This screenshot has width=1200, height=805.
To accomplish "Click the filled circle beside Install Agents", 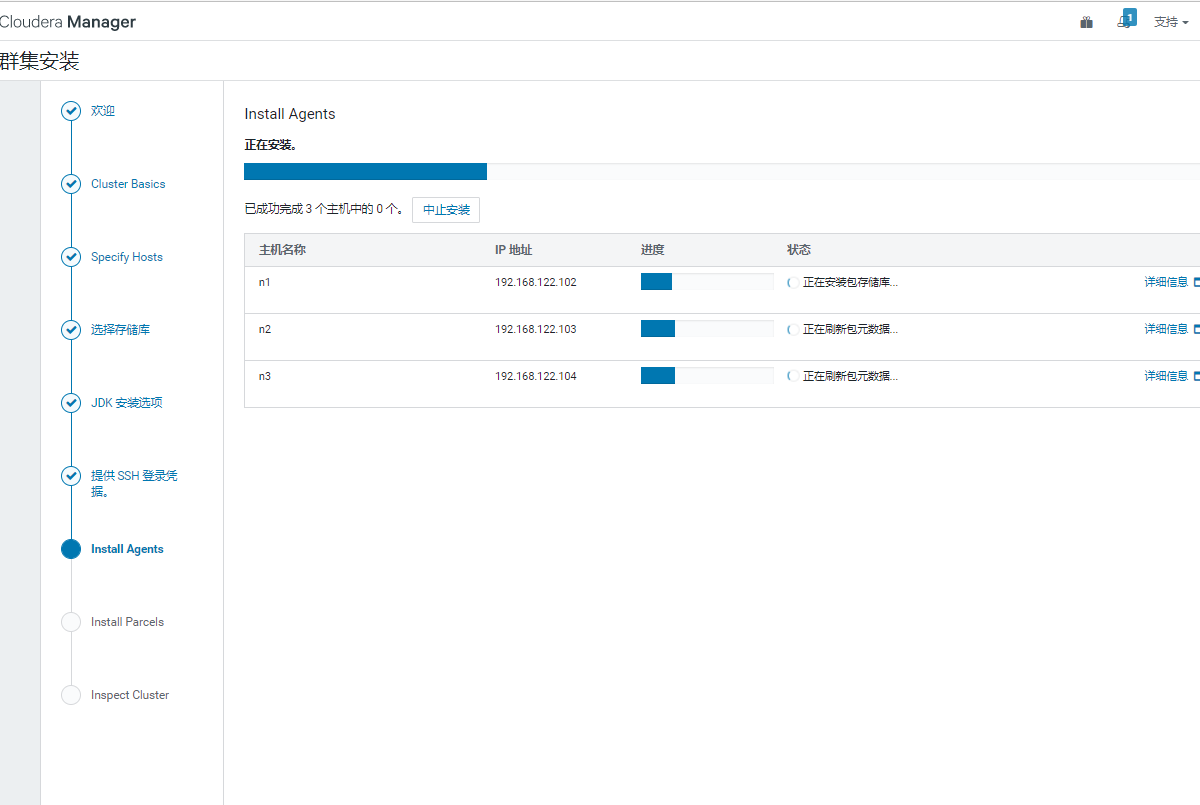I will pyautogui.click(x=71, y=549).
